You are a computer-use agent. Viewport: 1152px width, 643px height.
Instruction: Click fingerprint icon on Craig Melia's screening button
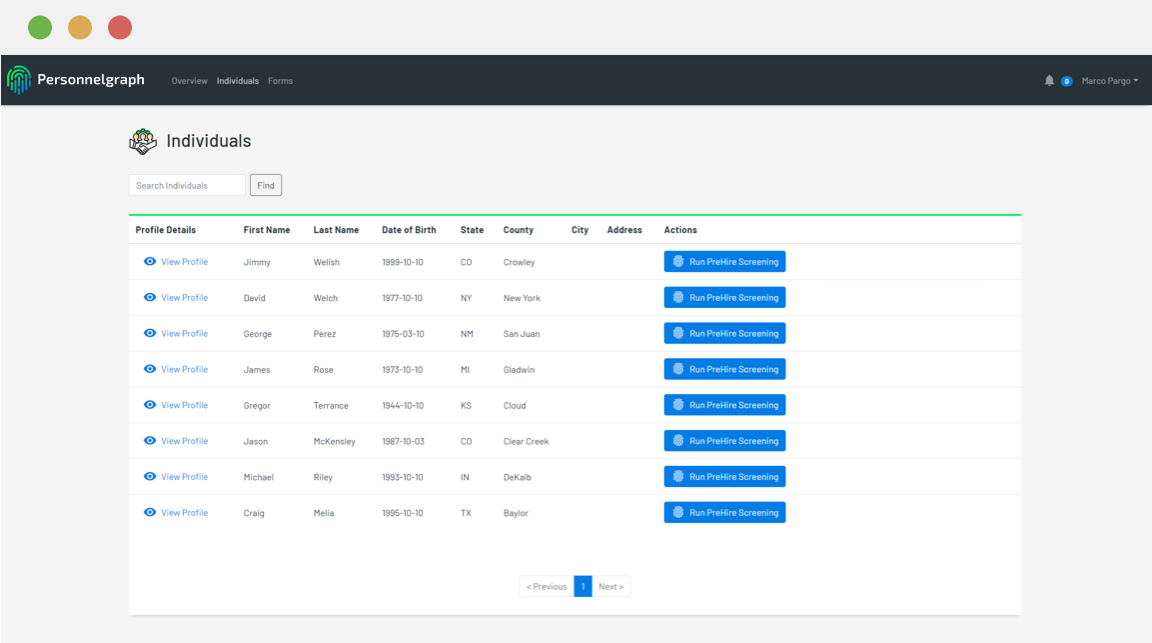[678, 513]
